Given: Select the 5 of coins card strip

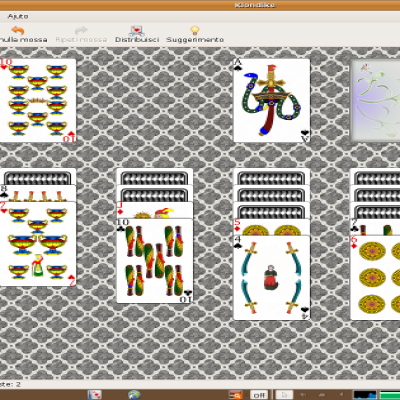Looking at the screenshot, I should click(x=272, y=227).
